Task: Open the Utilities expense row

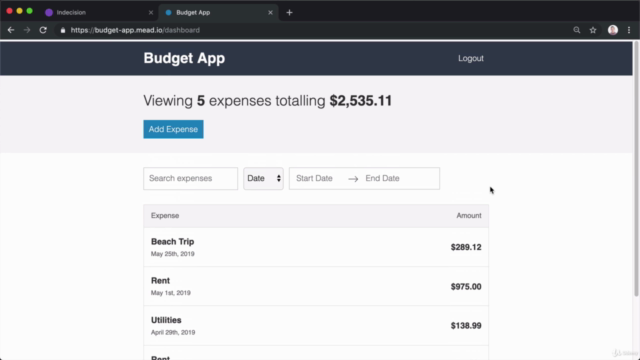Action: point(316,326)
